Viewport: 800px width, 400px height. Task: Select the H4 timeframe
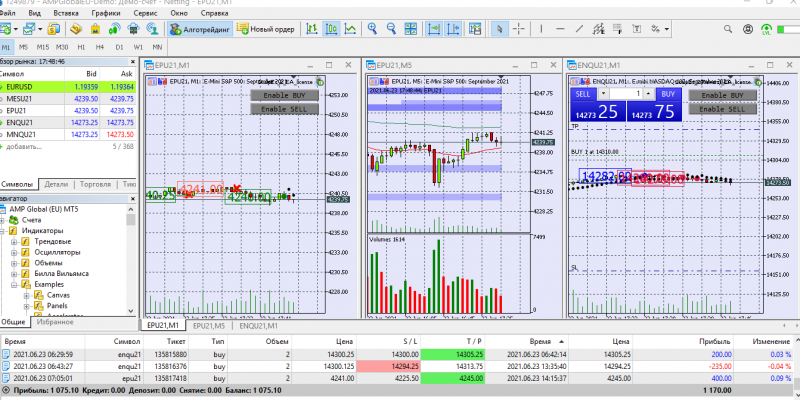pos(100,47)
